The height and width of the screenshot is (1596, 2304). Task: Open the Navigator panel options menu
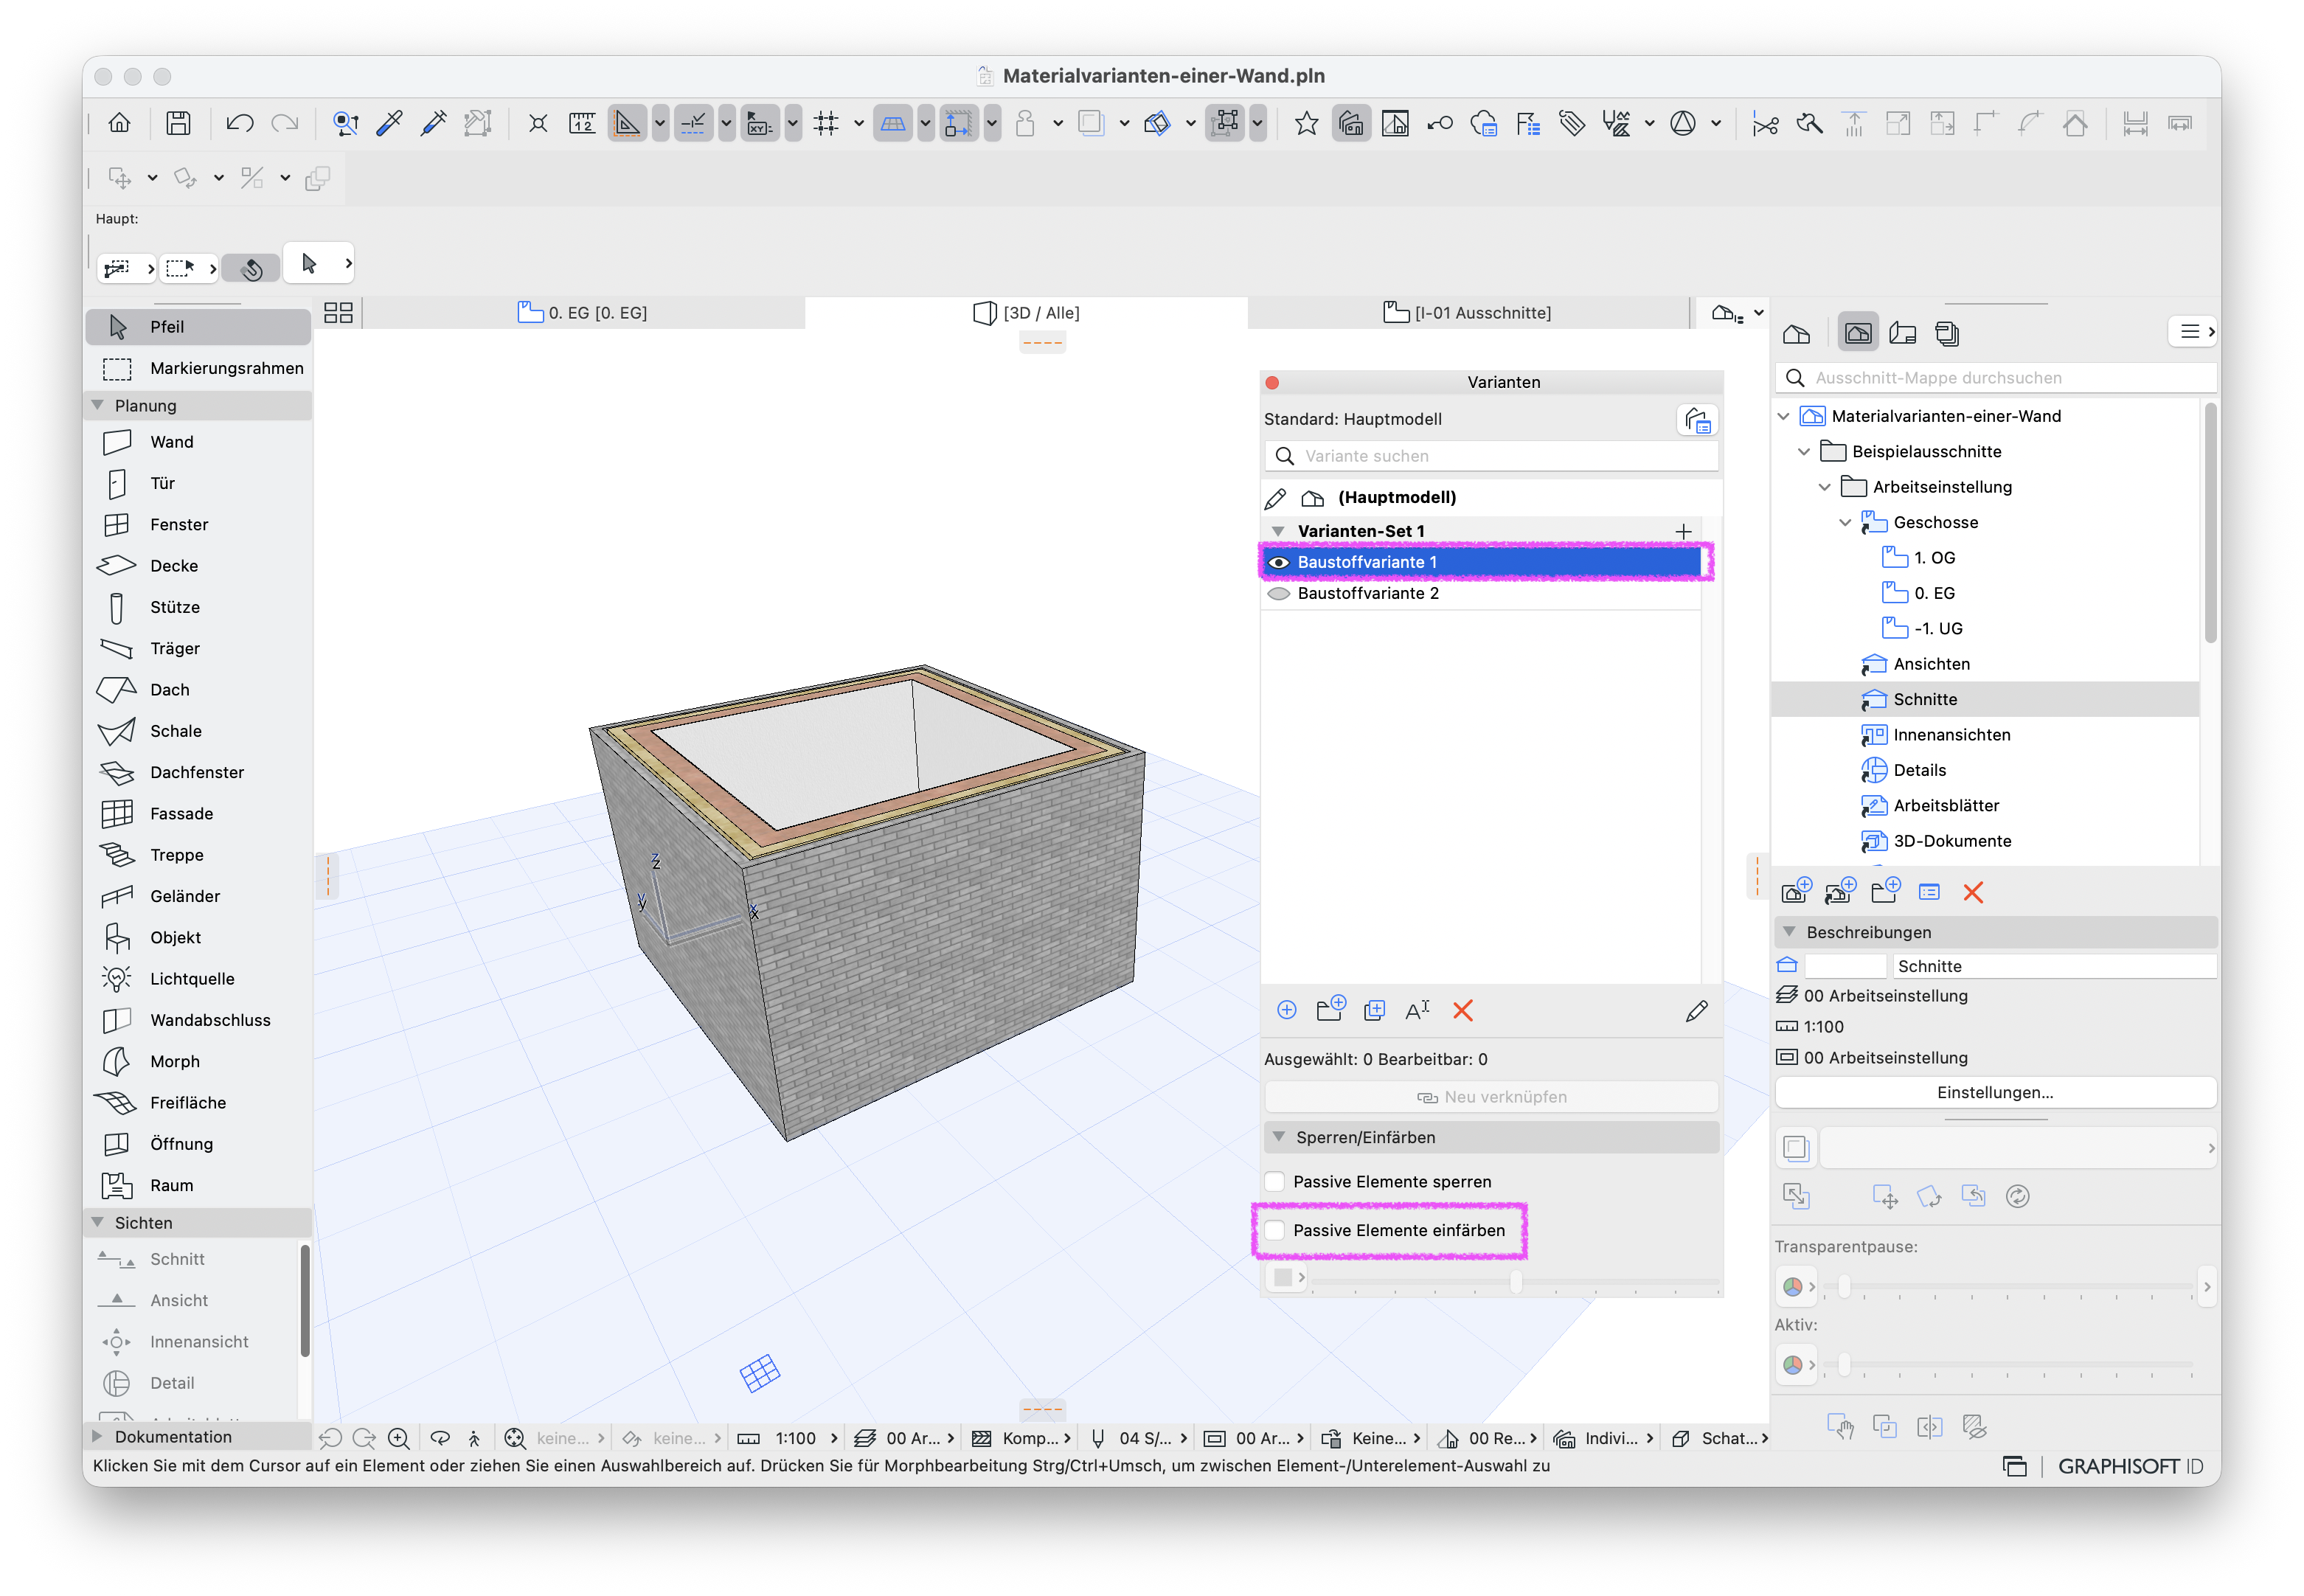point(2193,332)
